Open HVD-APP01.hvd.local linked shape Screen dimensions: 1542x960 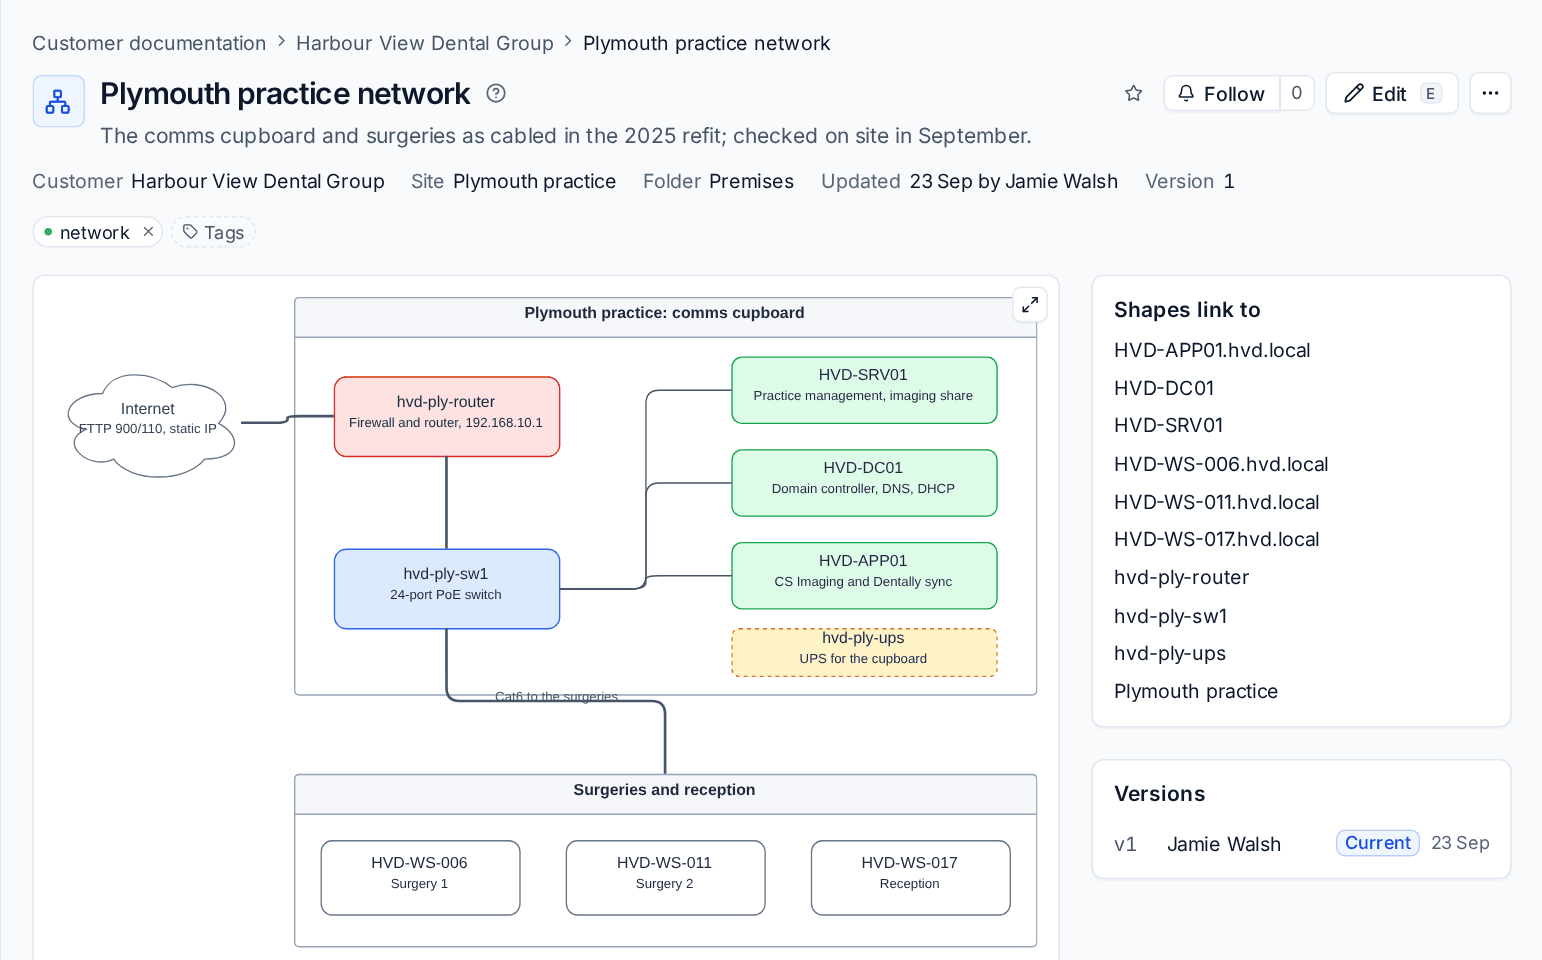(1212, 350)
